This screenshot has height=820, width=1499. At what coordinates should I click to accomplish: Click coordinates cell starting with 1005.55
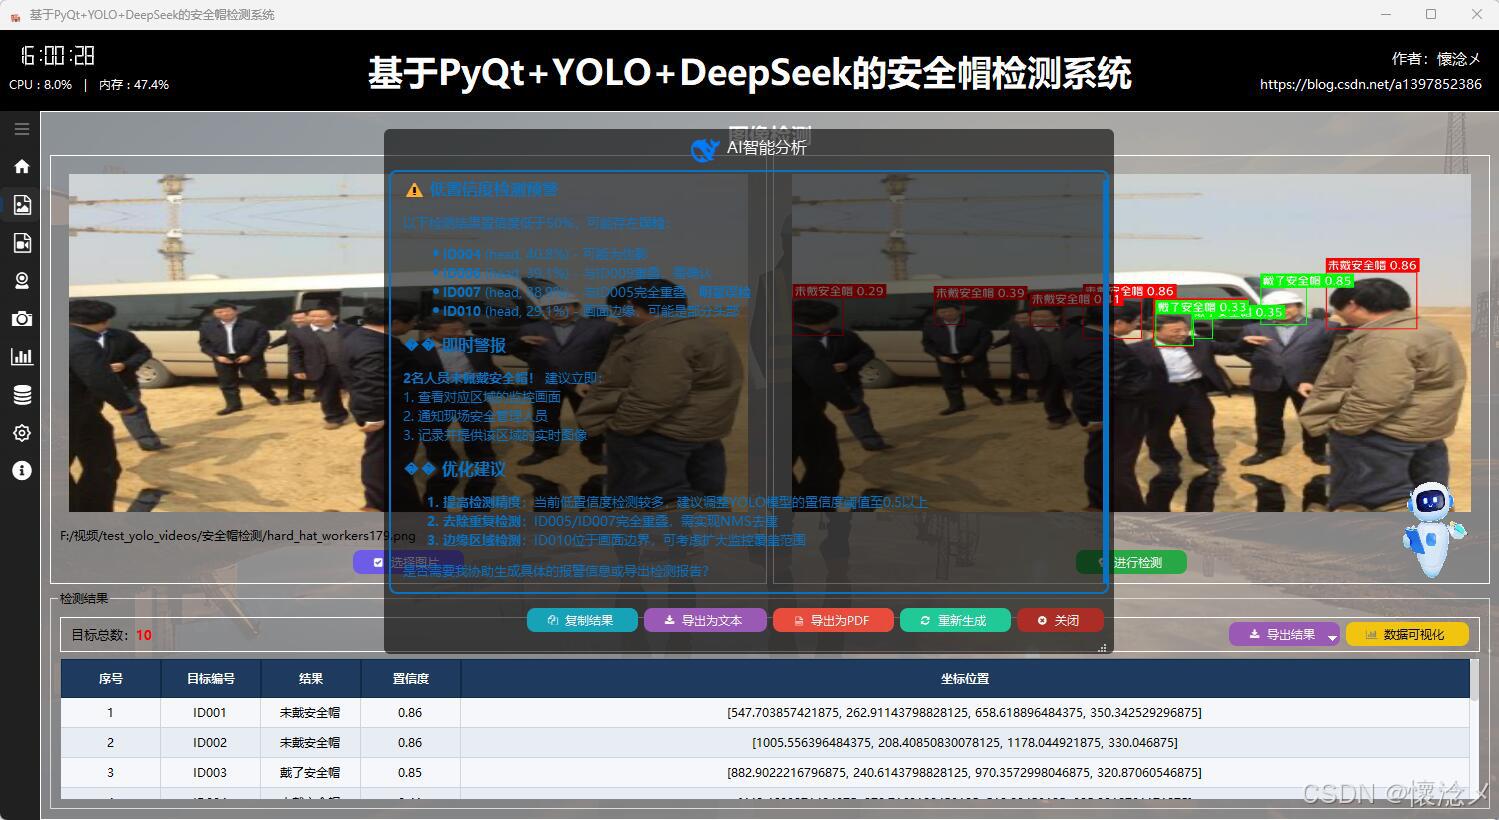coord(965,743)
